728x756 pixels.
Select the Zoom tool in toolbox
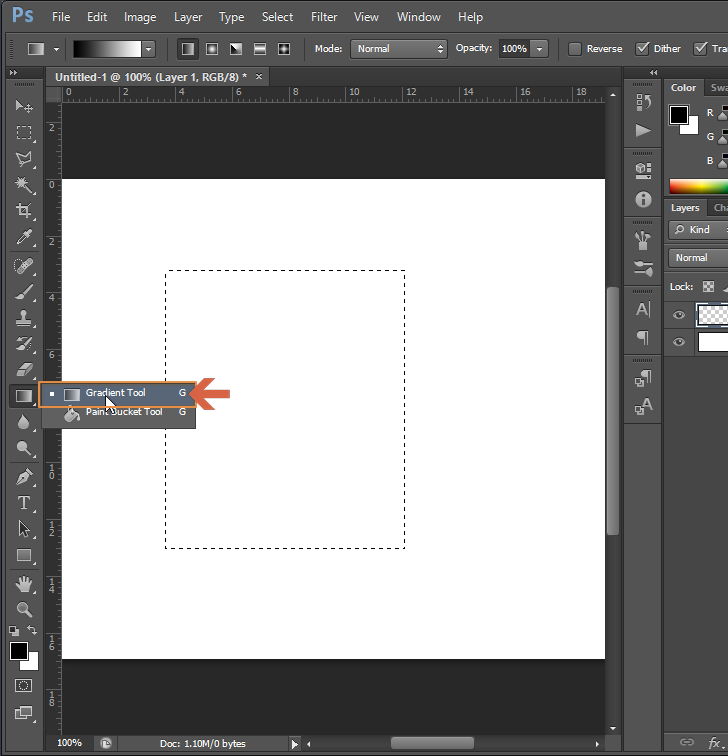click(24, 610)
